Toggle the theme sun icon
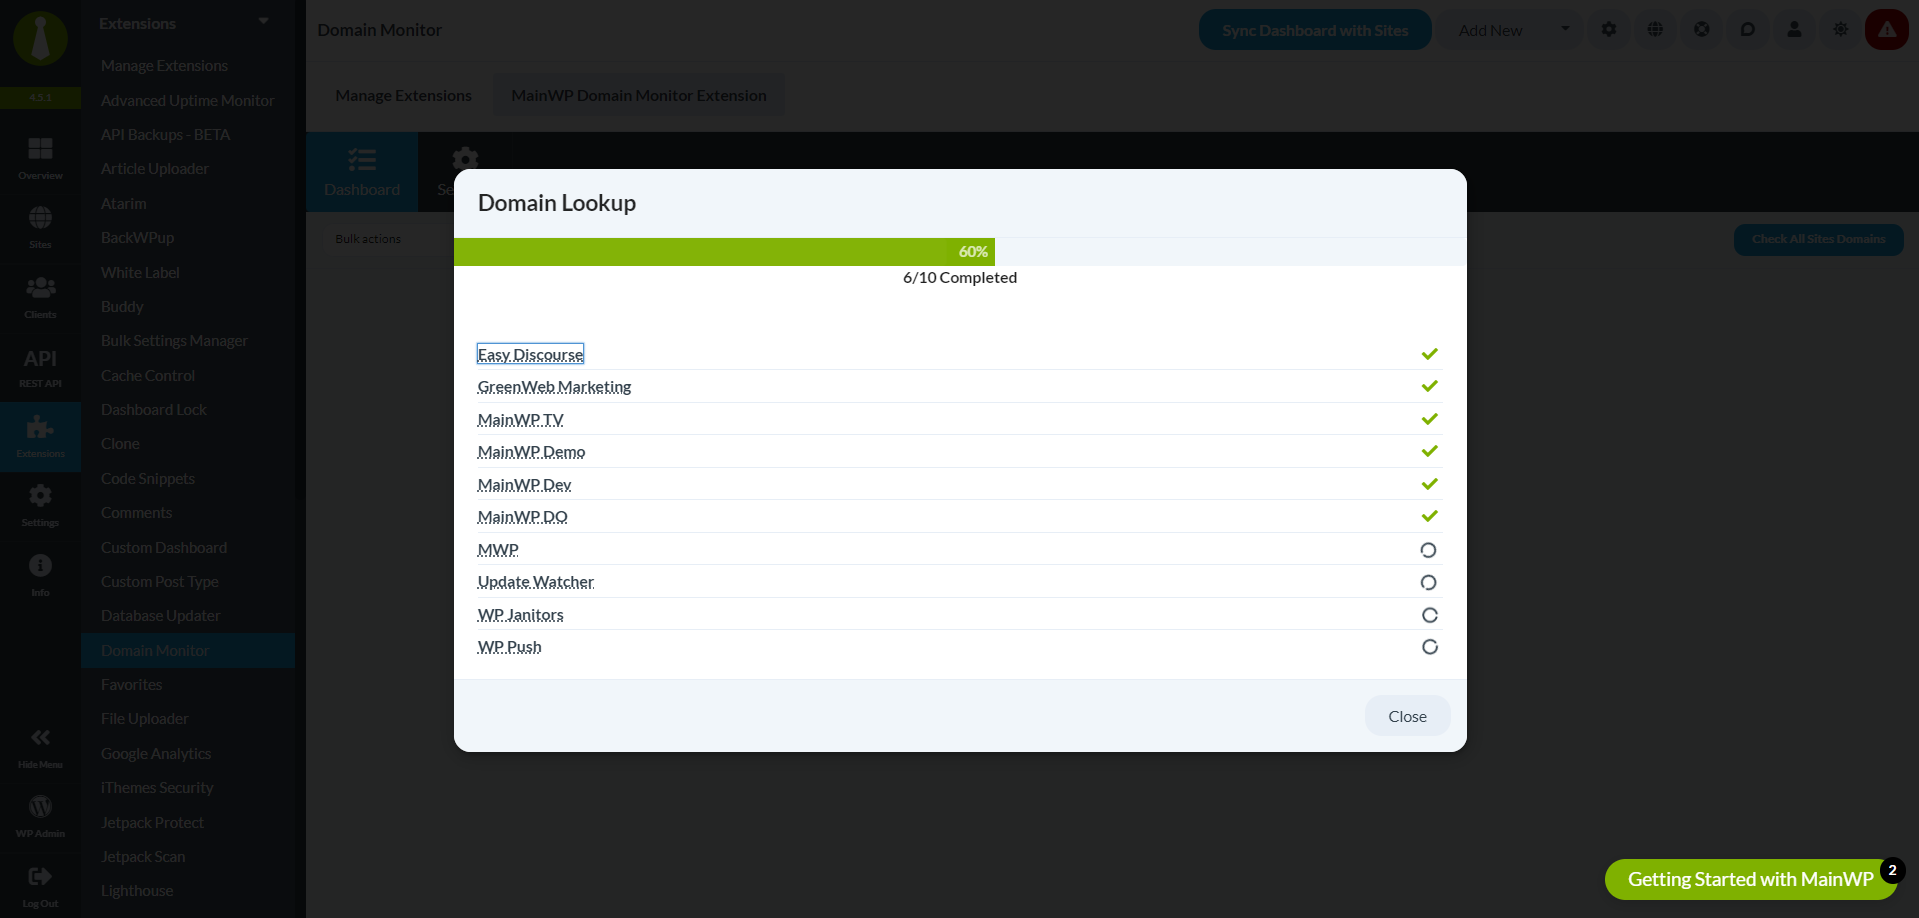 1840,30
